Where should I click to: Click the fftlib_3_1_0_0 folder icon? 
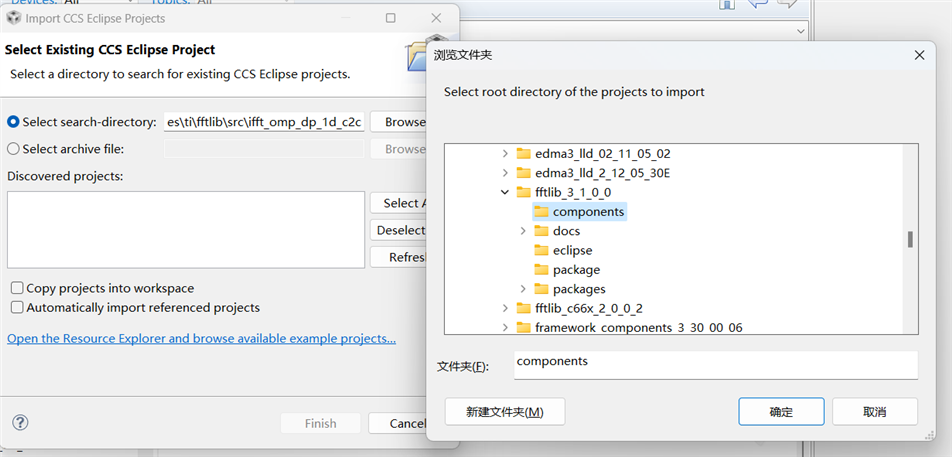coord(523,192)
